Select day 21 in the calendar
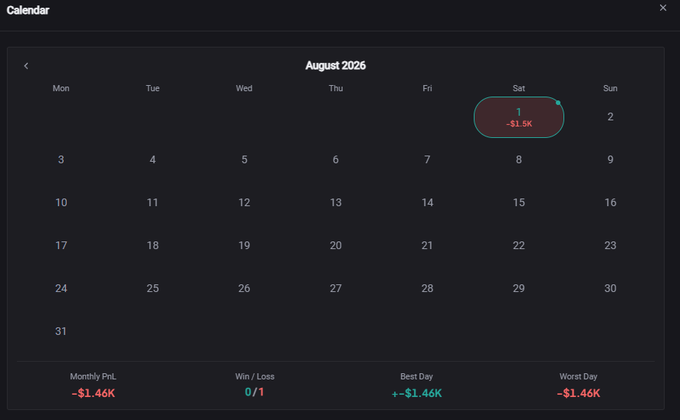Viewport: 680px width, 420px height. (x=427, y=246)
